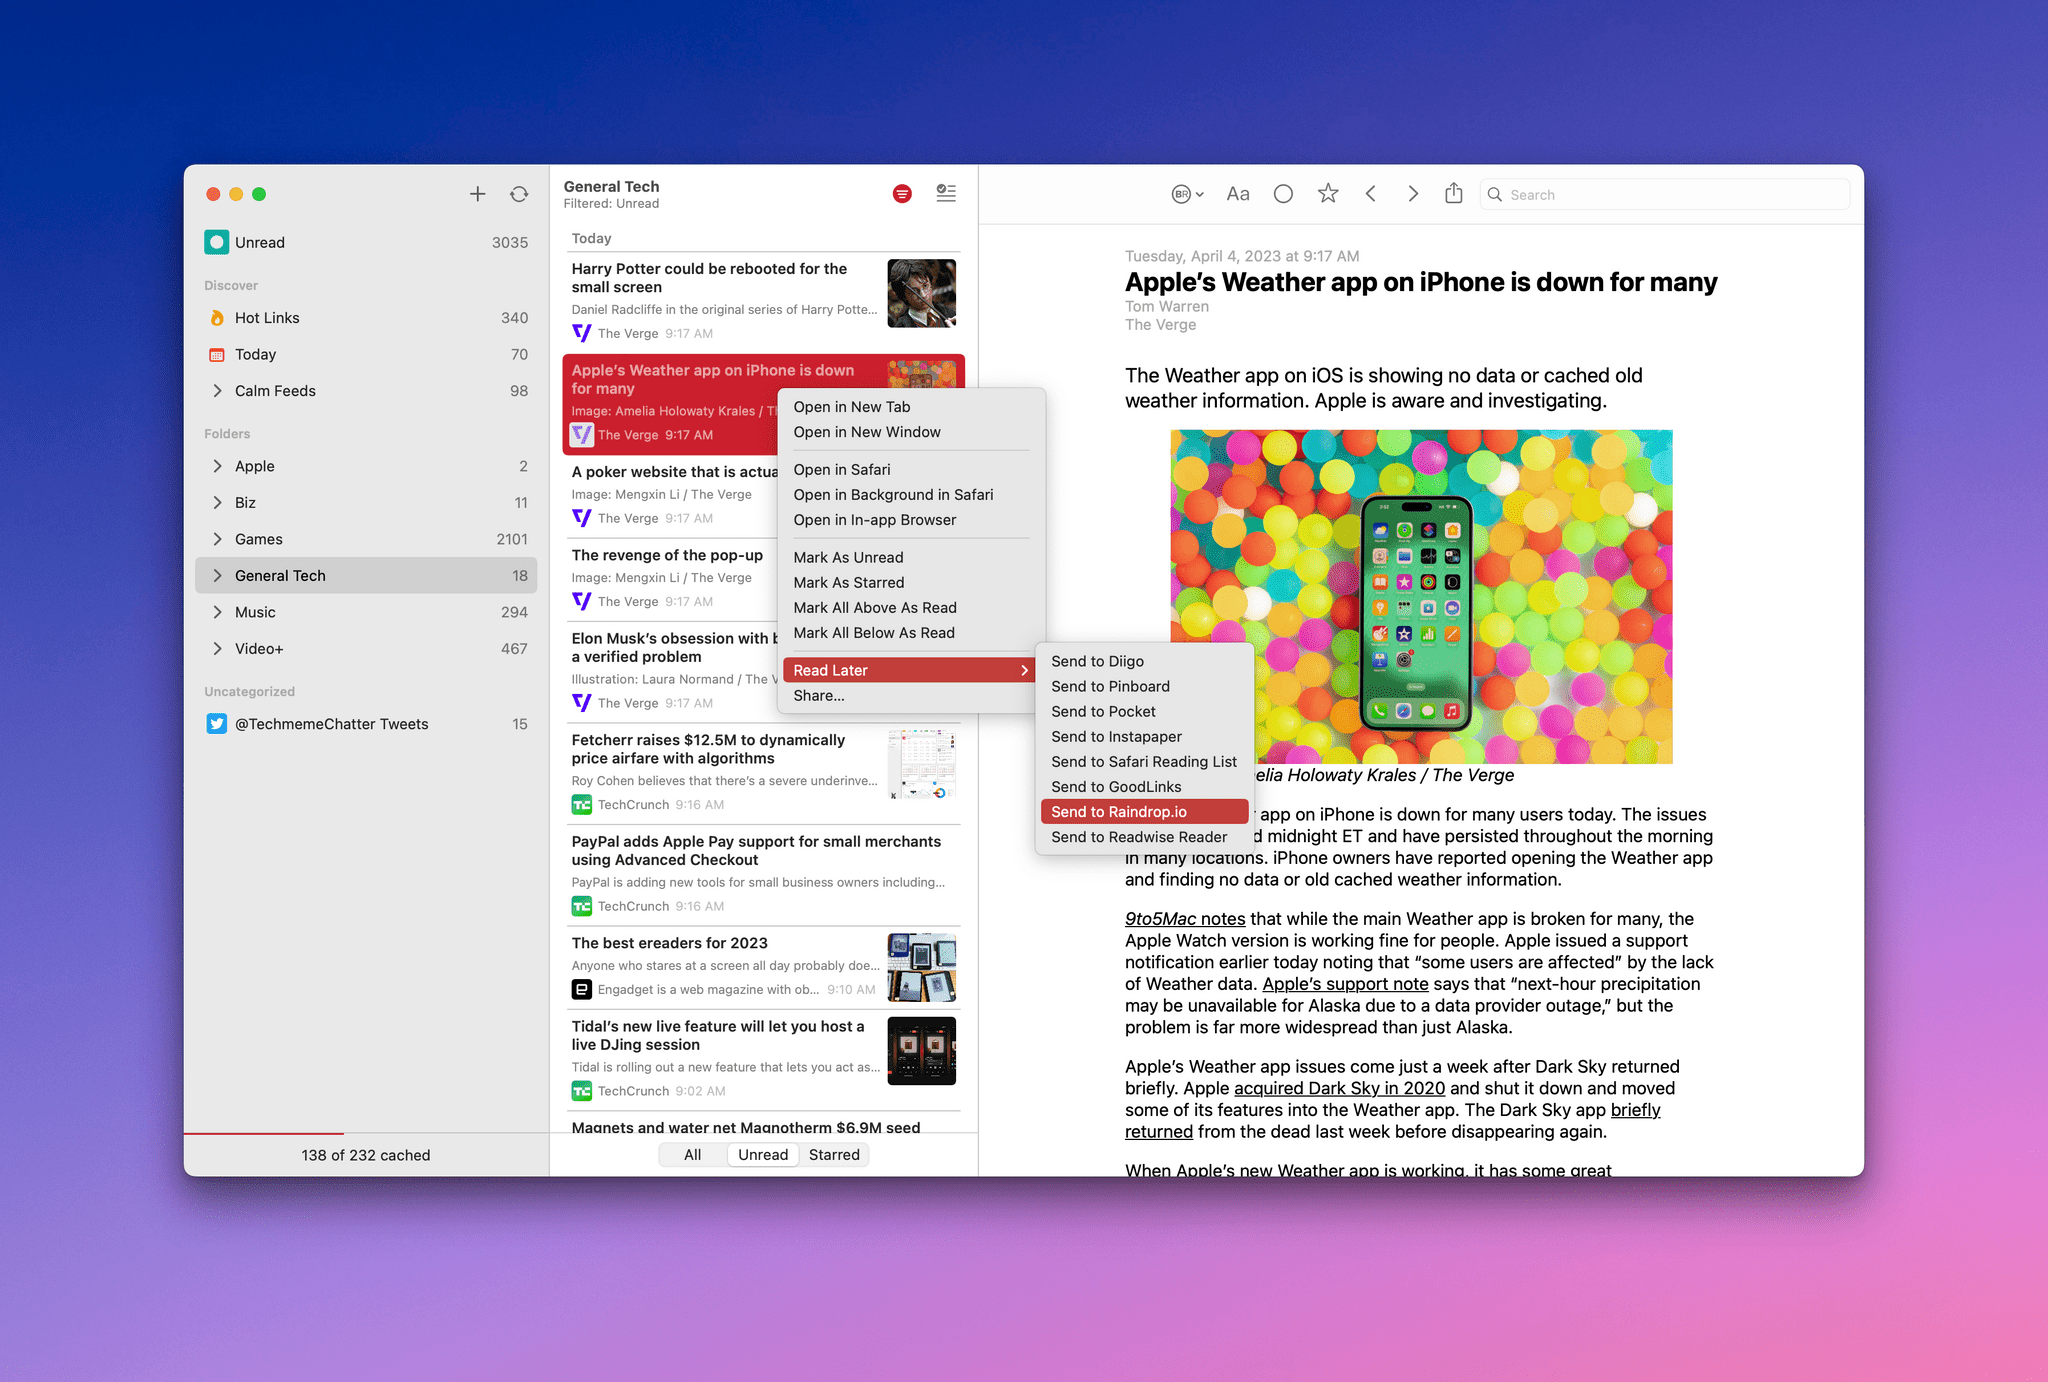Open the mark-as-read list options icon
2048x1382 pixels.
[946, 194]
